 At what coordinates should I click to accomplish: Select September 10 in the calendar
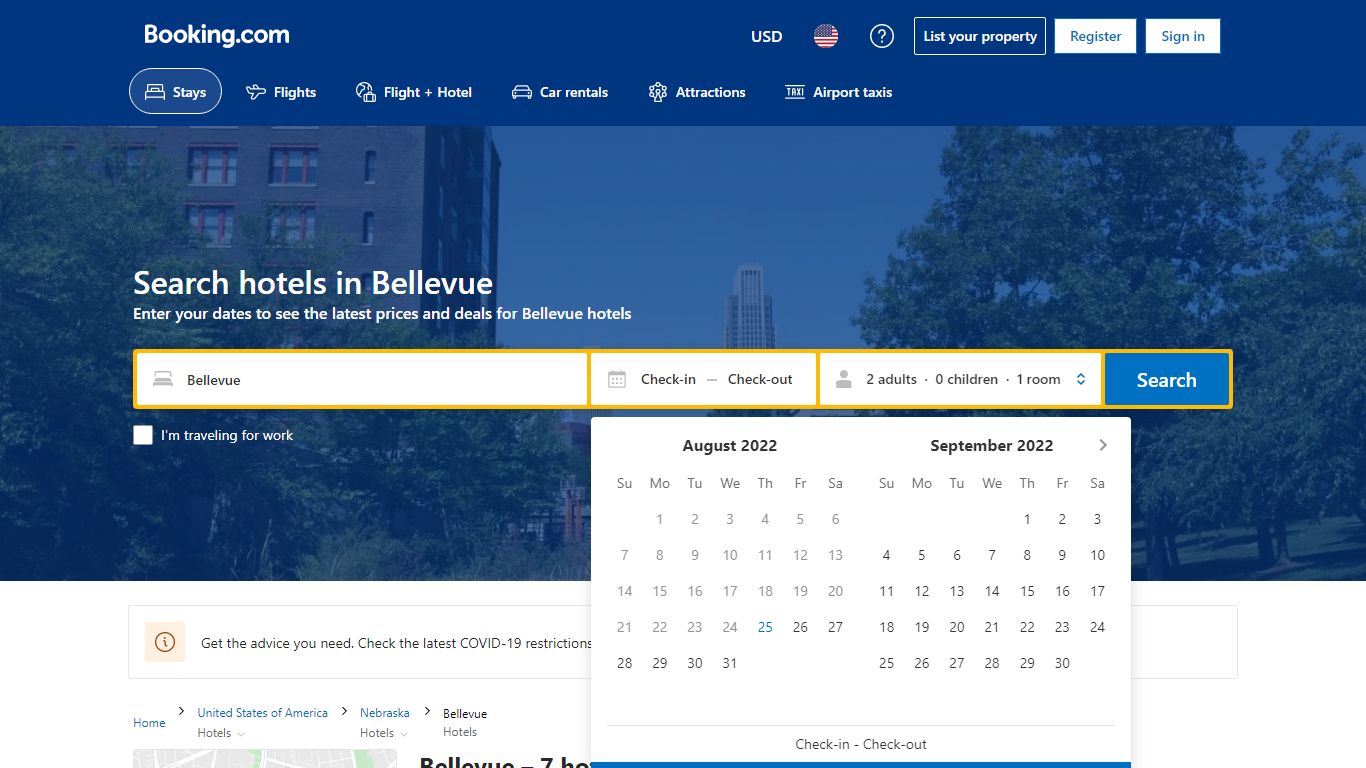click(1097, 555)
